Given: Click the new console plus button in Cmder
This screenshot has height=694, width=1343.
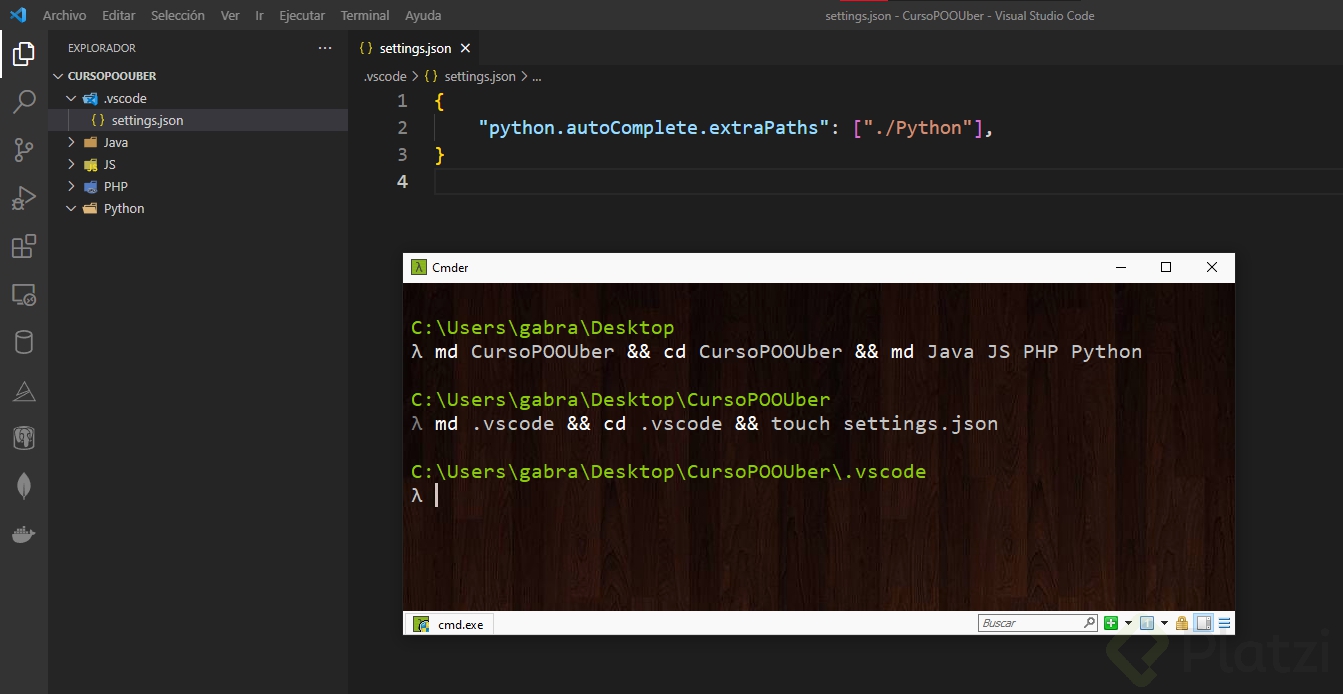Looking at the screenshot, I should coord(1110,622).
